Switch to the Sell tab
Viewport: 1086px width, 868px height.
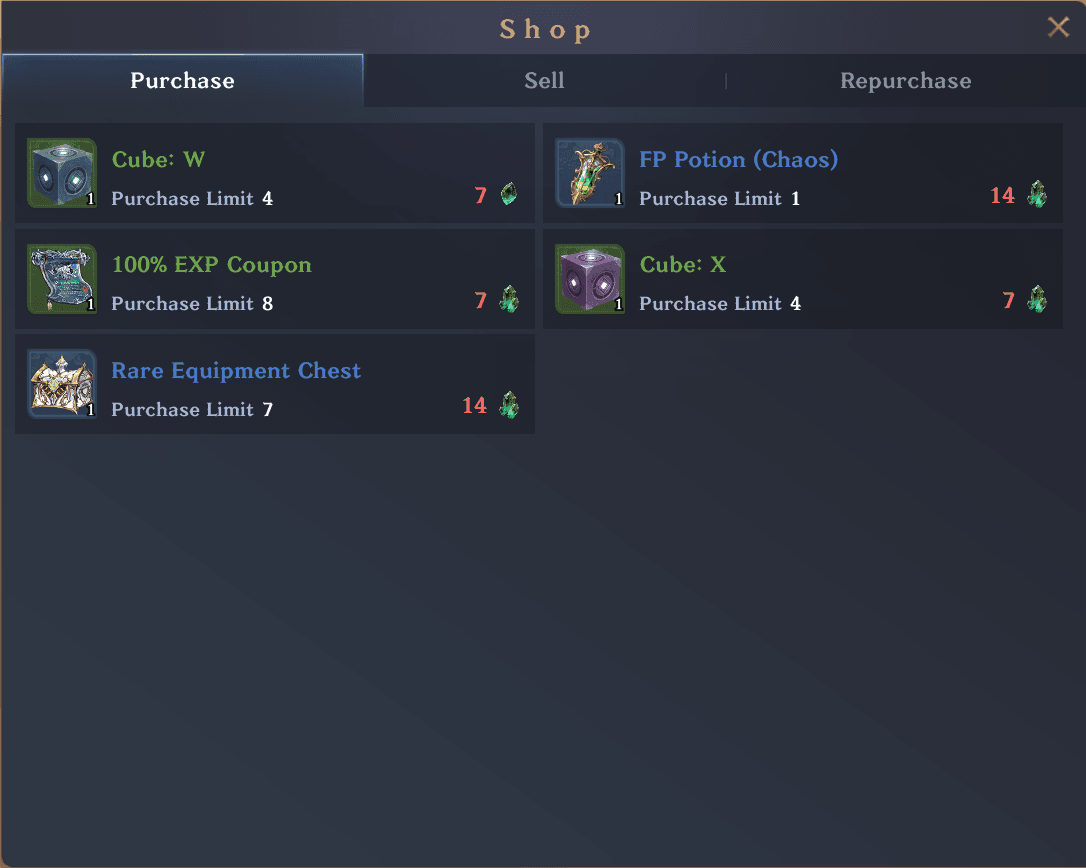click(544, 81)
